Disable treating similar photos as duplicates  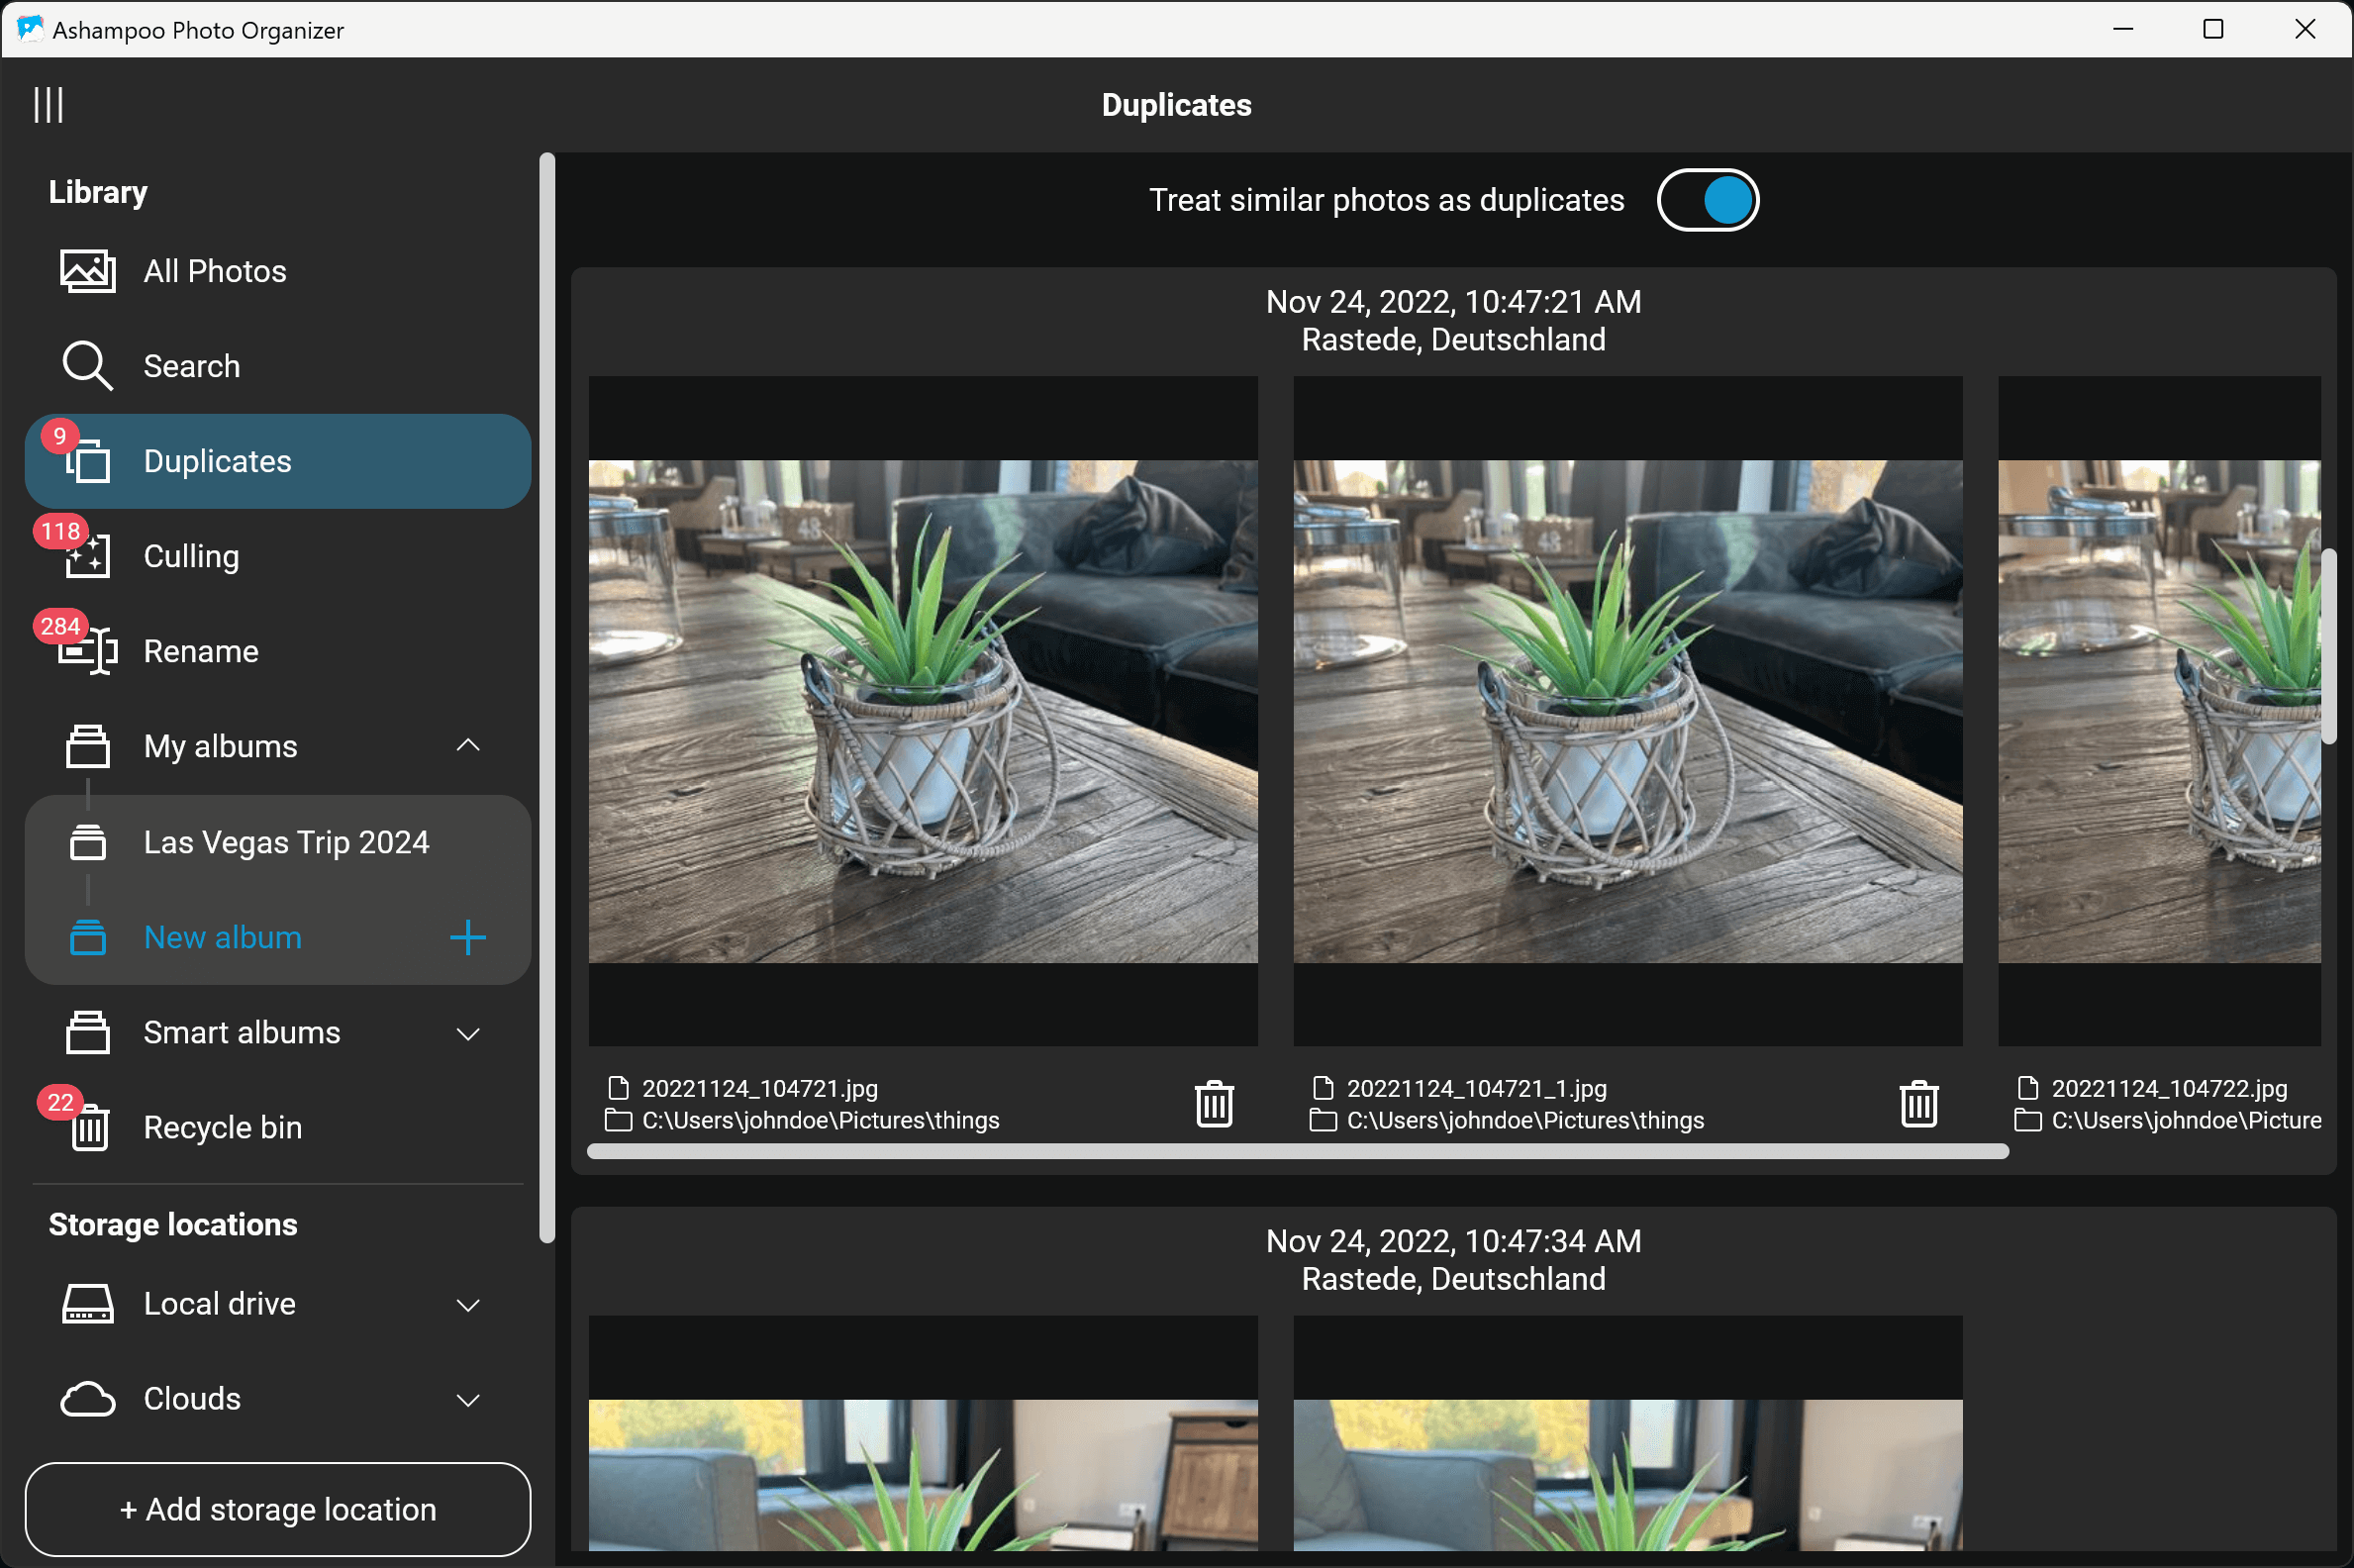[1707, 199]
